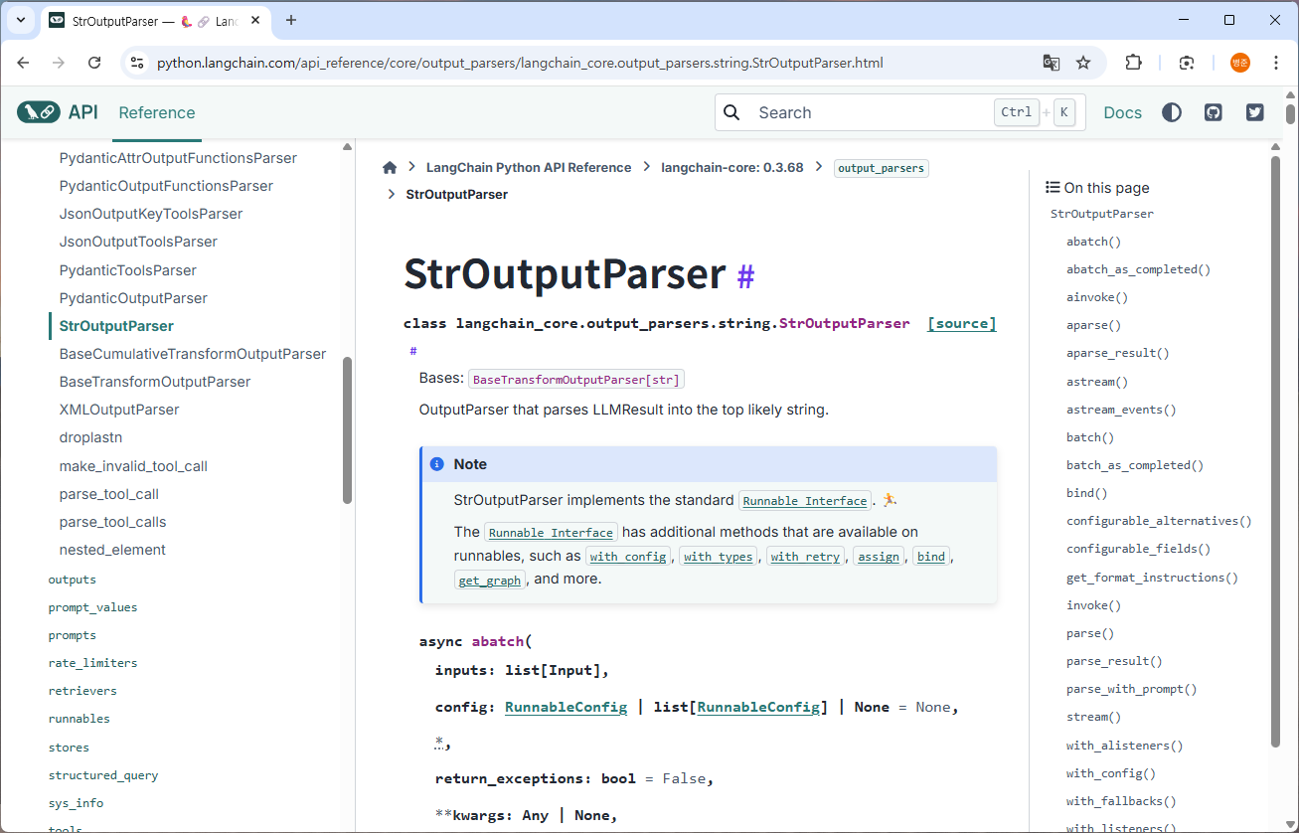Open the Extensions puzzle icon
Viewport: 1299px width, 833px height.
tap(1133, 62)
